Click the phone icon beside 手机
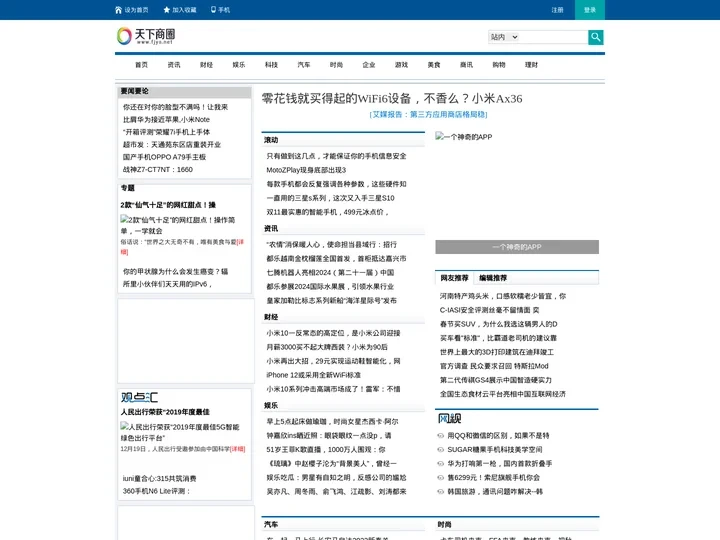Image resolution: width=720 pixels, height=540 pixels. (x=213, y=9)
